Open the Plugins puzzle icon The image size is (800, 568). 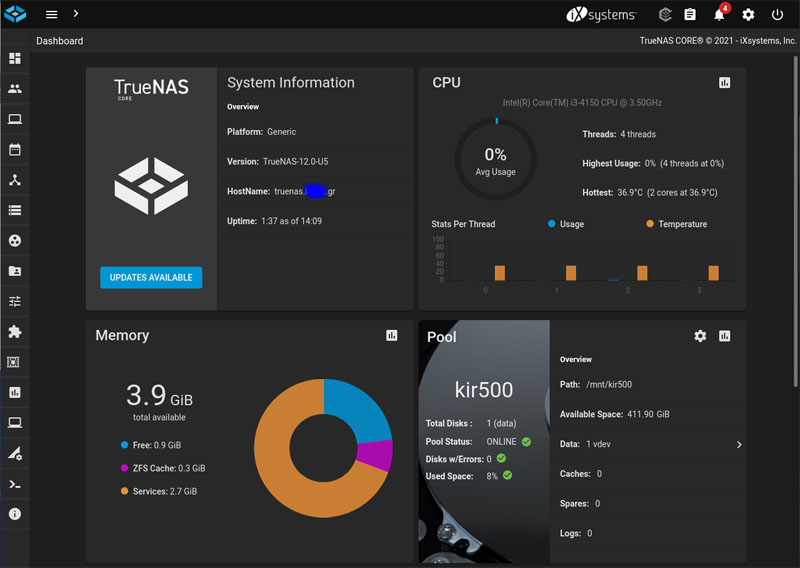tap(15, 332)
